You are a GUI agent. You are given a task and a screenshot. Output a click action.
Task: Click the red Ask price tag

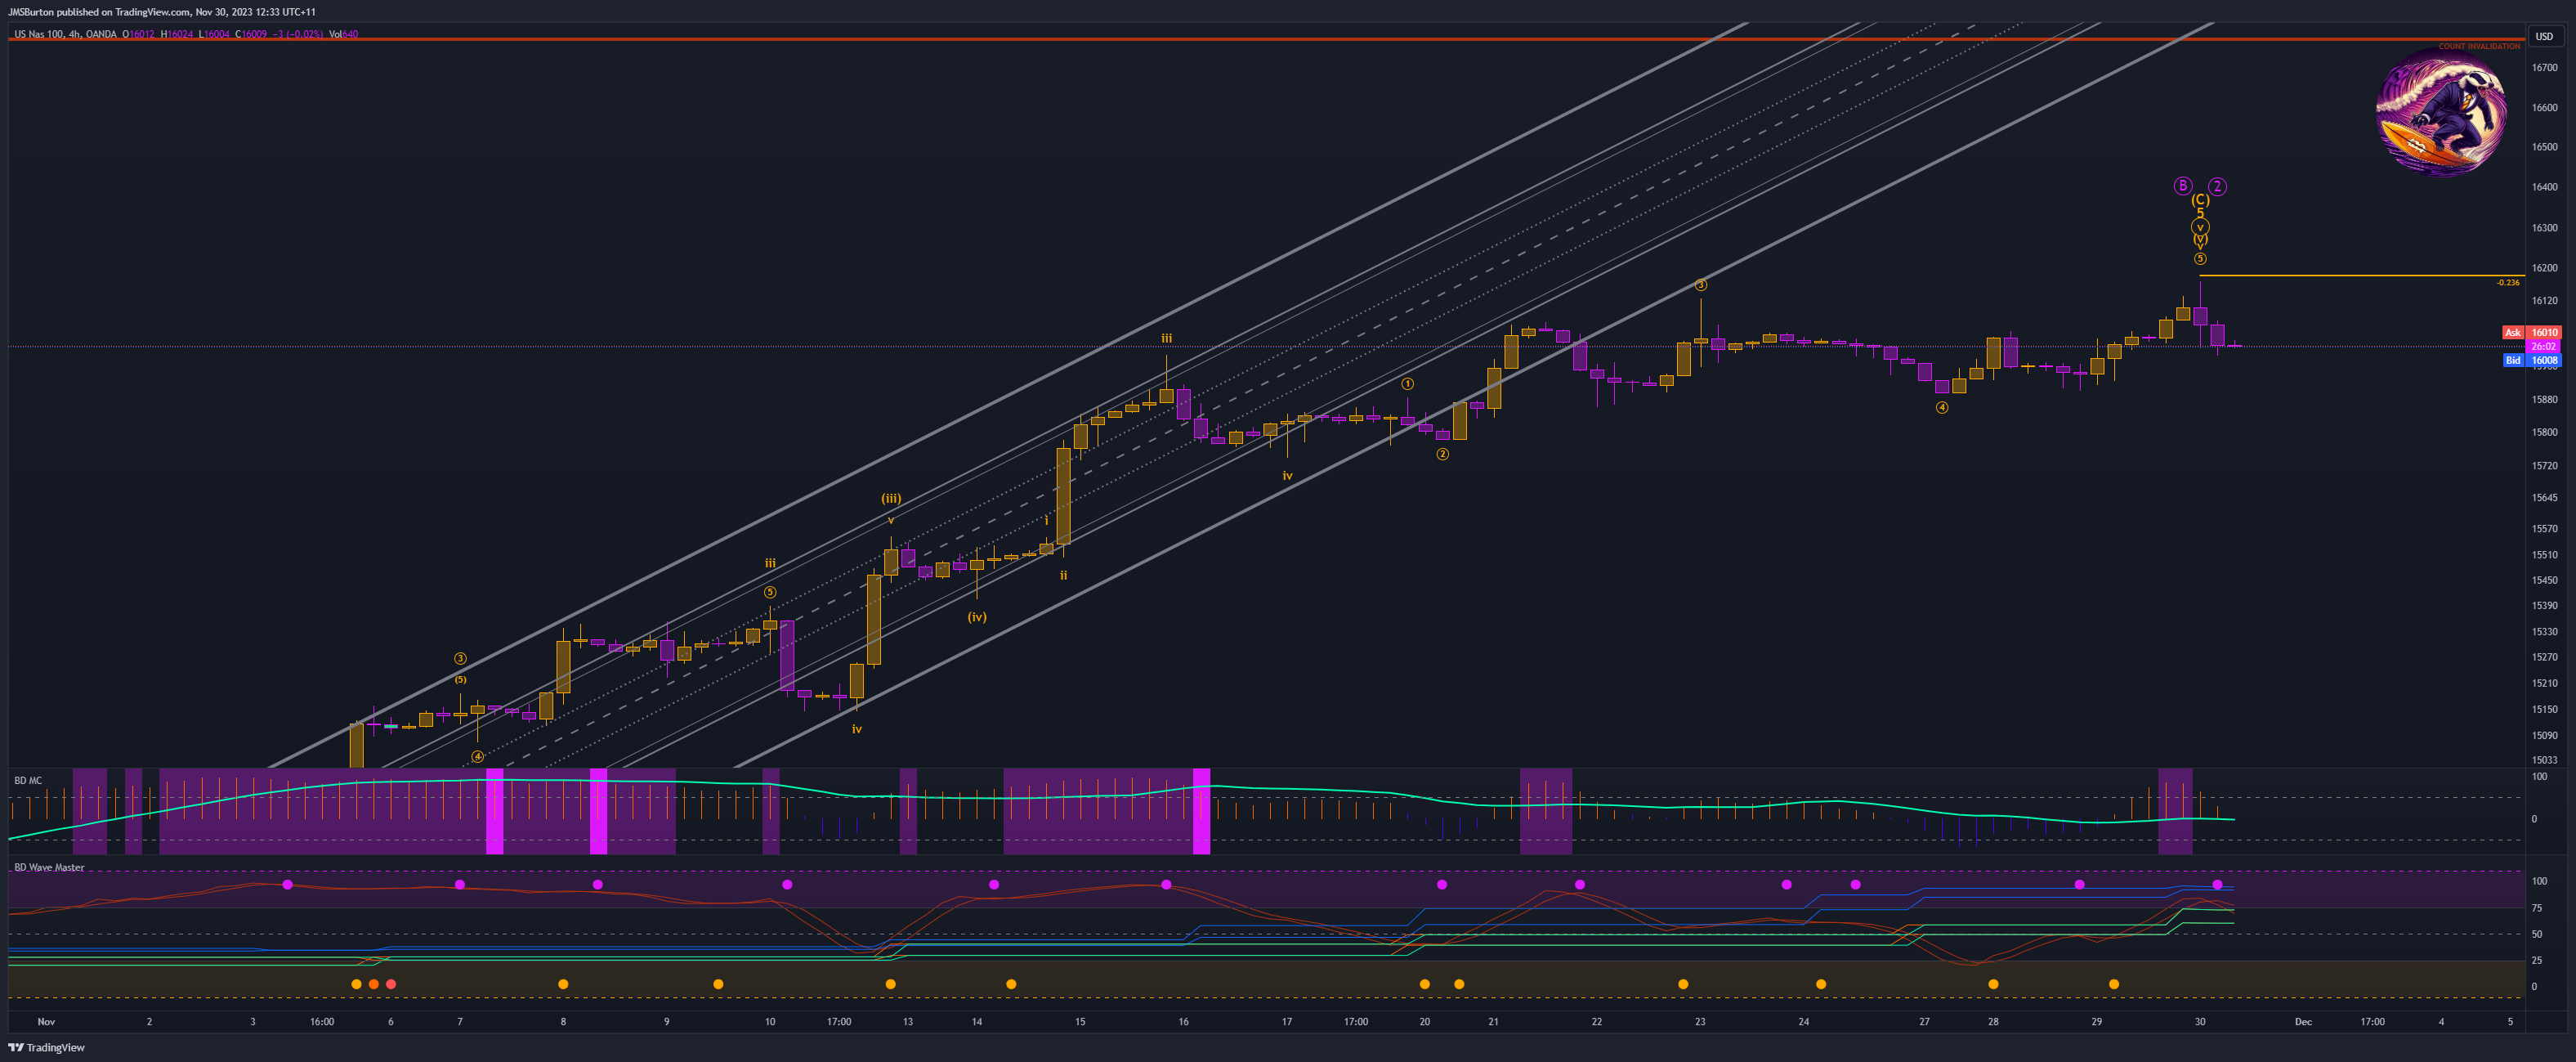click(2532, 332)
